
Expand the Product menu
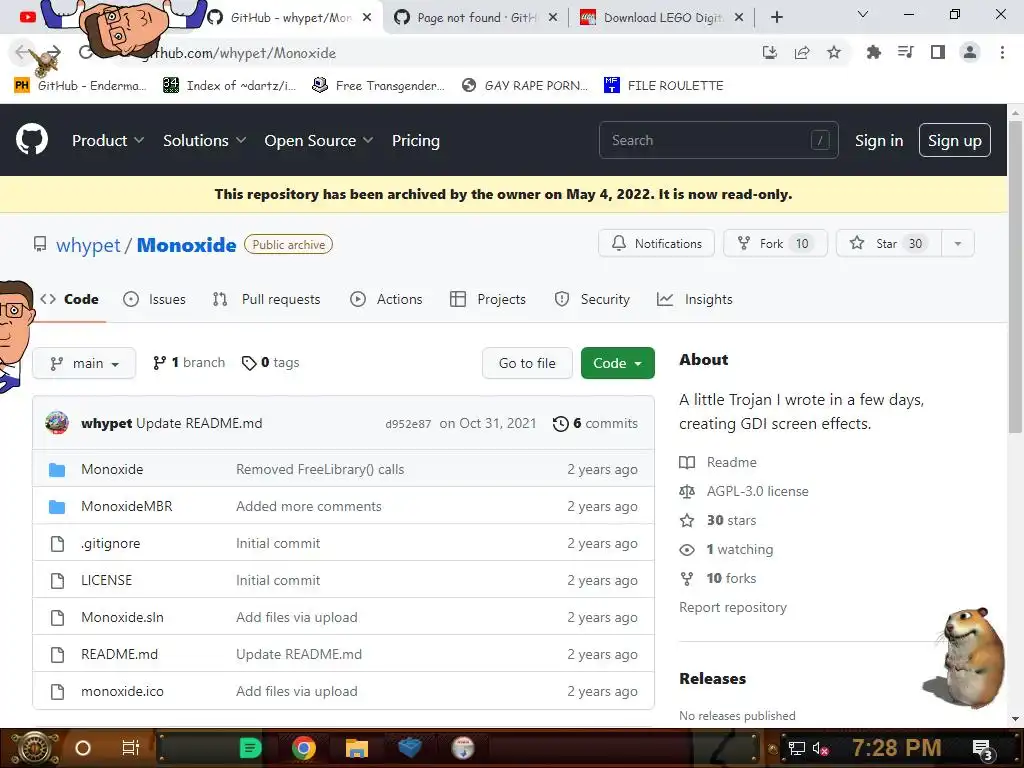coord(108,140)
